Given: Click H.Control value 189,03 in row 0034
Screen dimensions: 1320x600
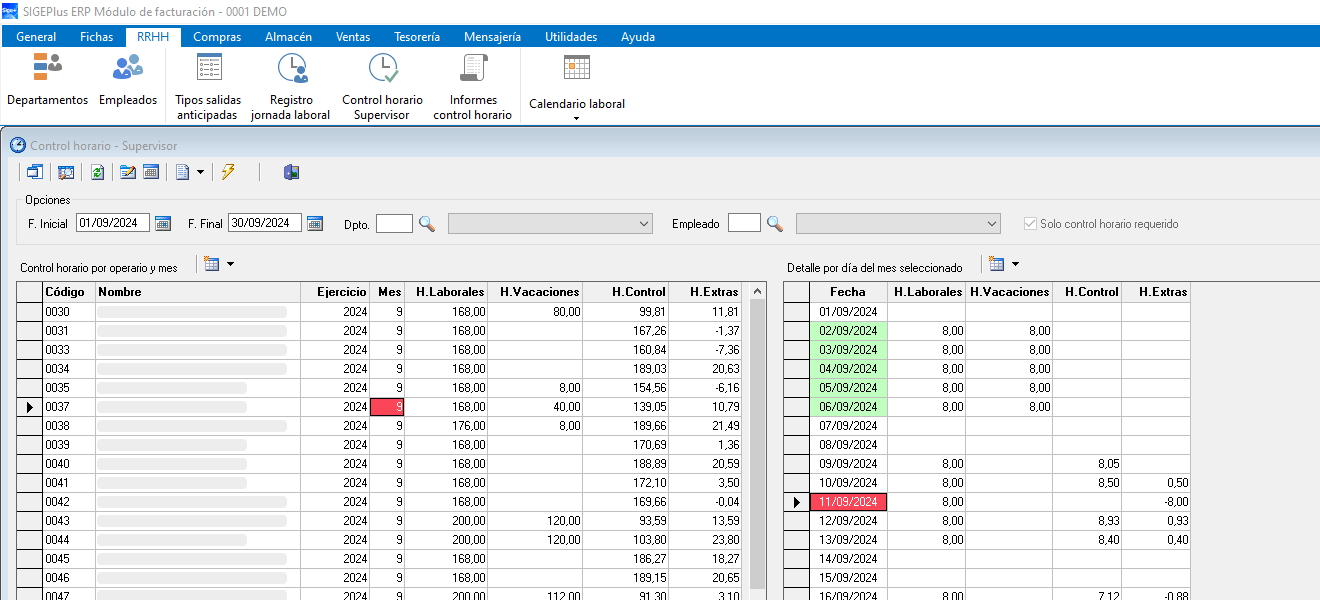Looking at the screenshot, I should (x=625, y=369).
